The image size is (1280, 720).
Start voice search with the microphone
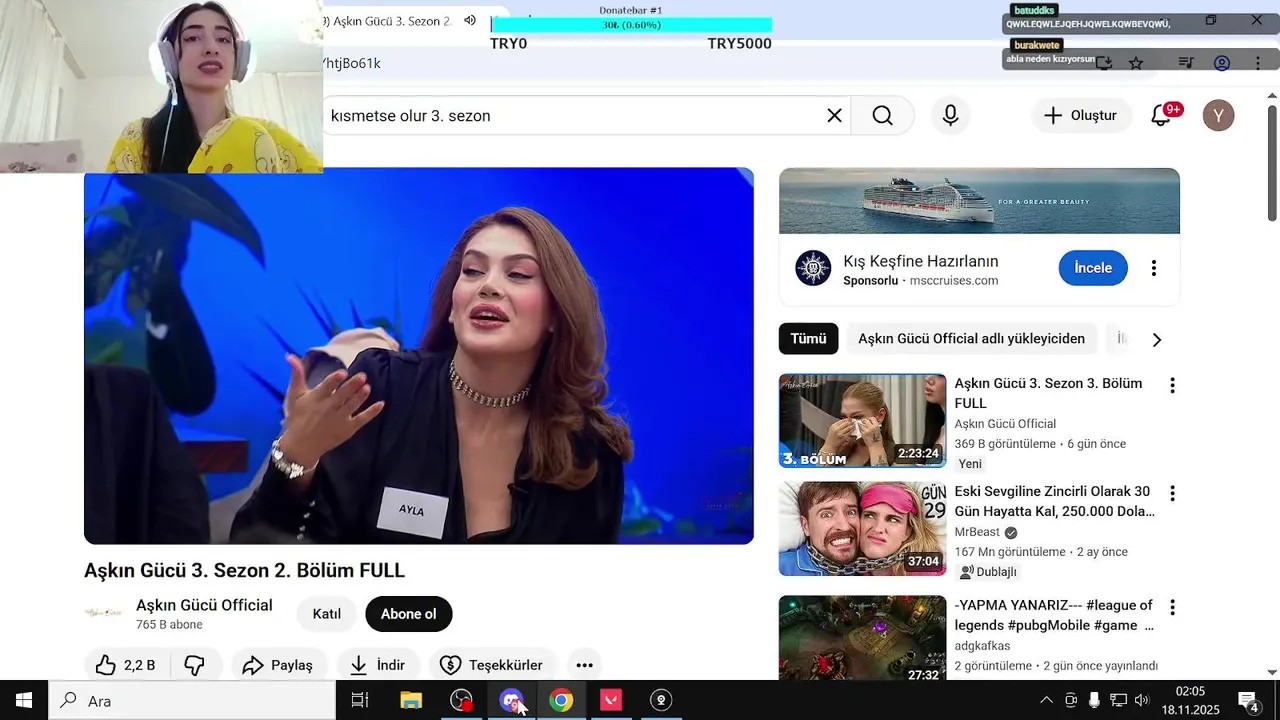pos(951,116)
